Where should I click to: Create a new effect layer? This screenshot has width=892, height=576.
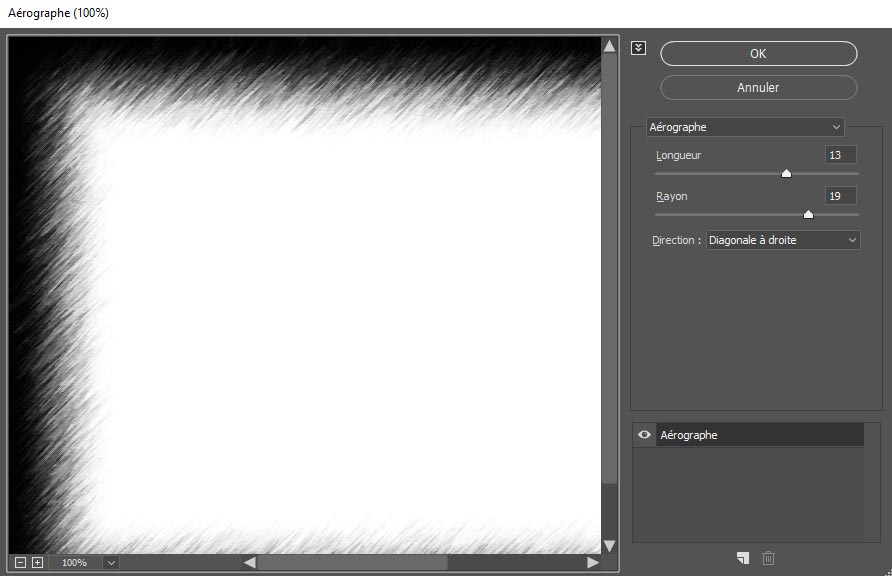[x=742, y=558]
